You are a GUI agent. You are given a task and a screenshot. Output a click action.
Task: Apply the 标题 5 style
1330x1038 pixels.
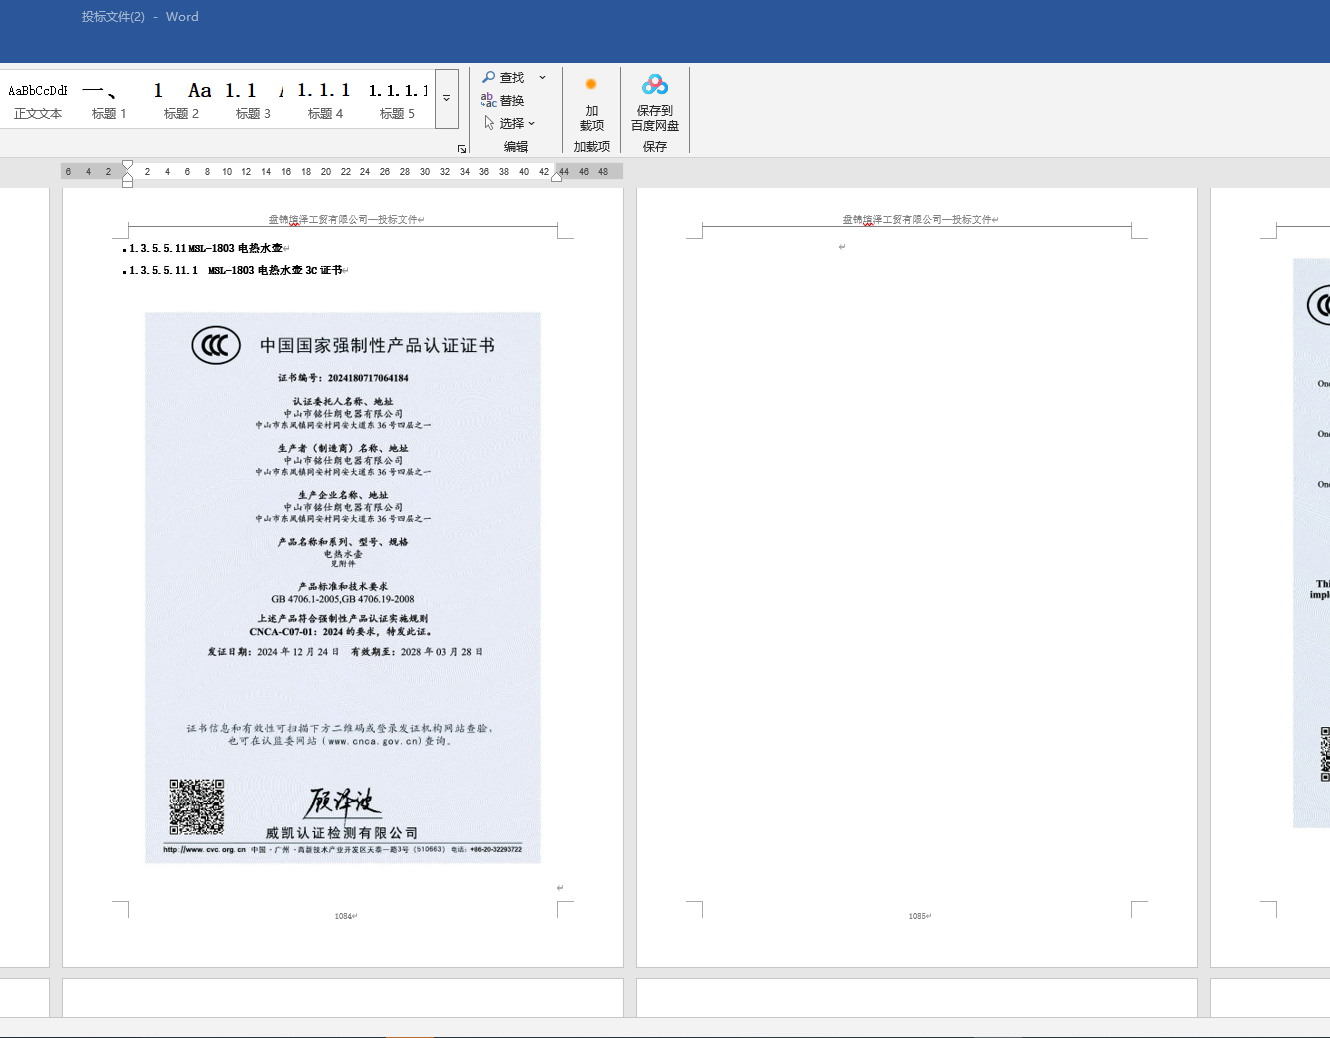pos(397,100)
